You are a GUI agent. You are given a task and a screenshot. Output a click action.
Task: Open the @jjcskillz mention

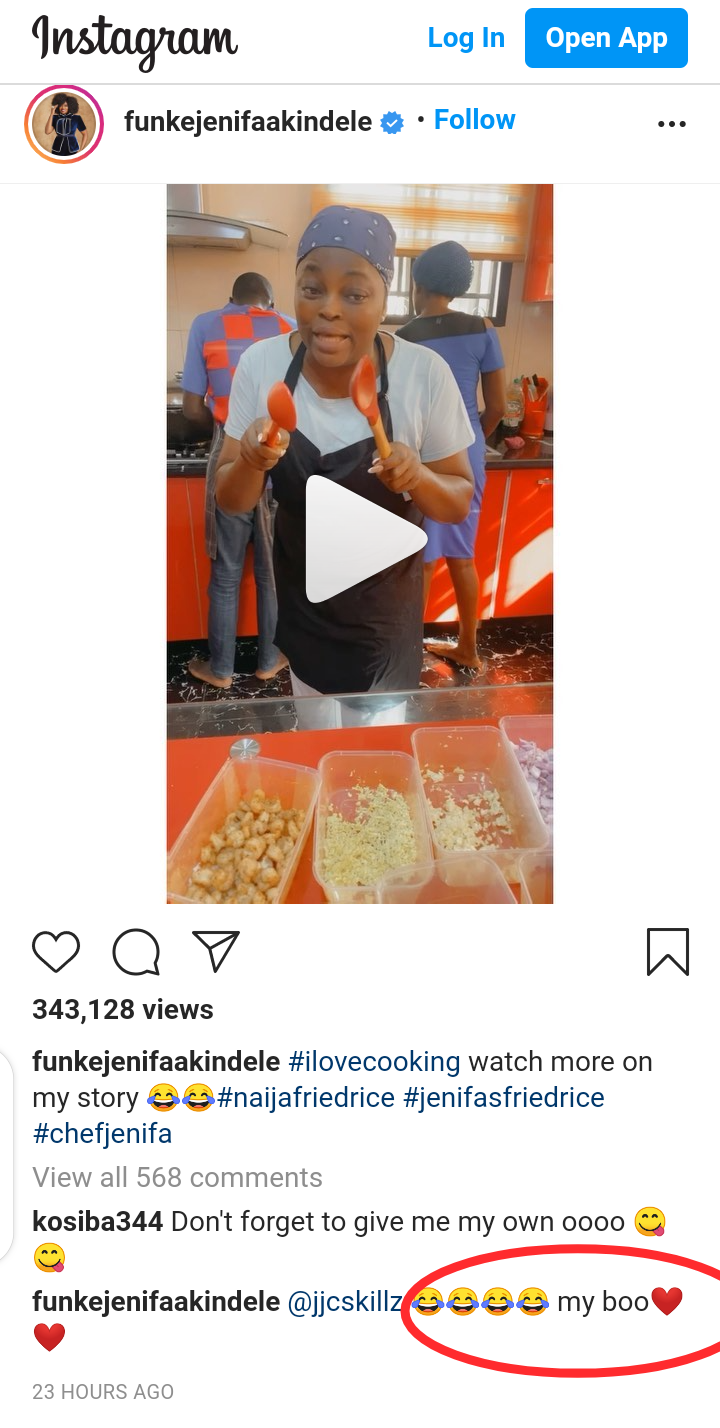point(345,1302)
